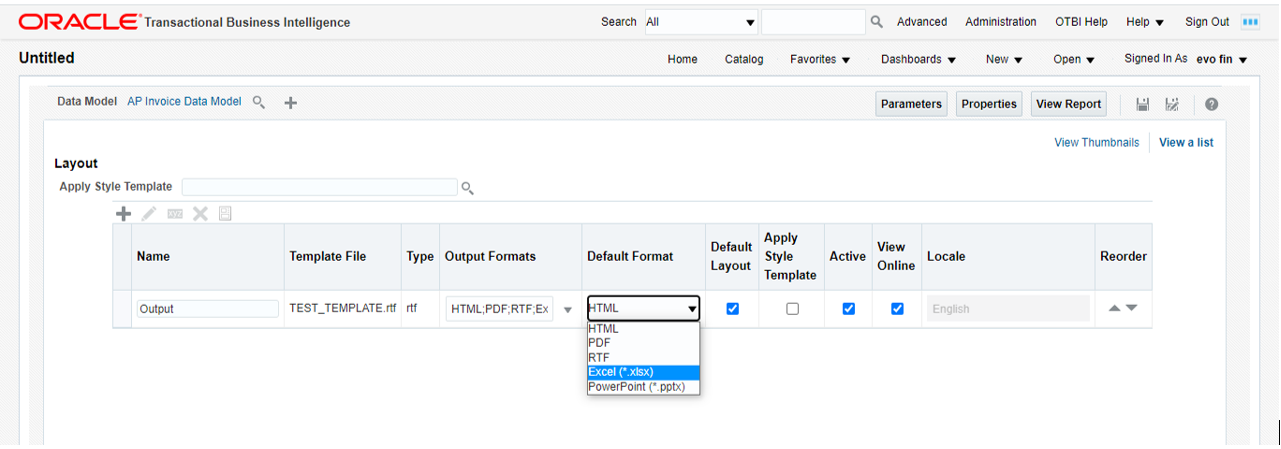Viewport: 1281px width, 449px height.
Task: Open the Search scope dropdown showing All
Action: tap(700, 22)
